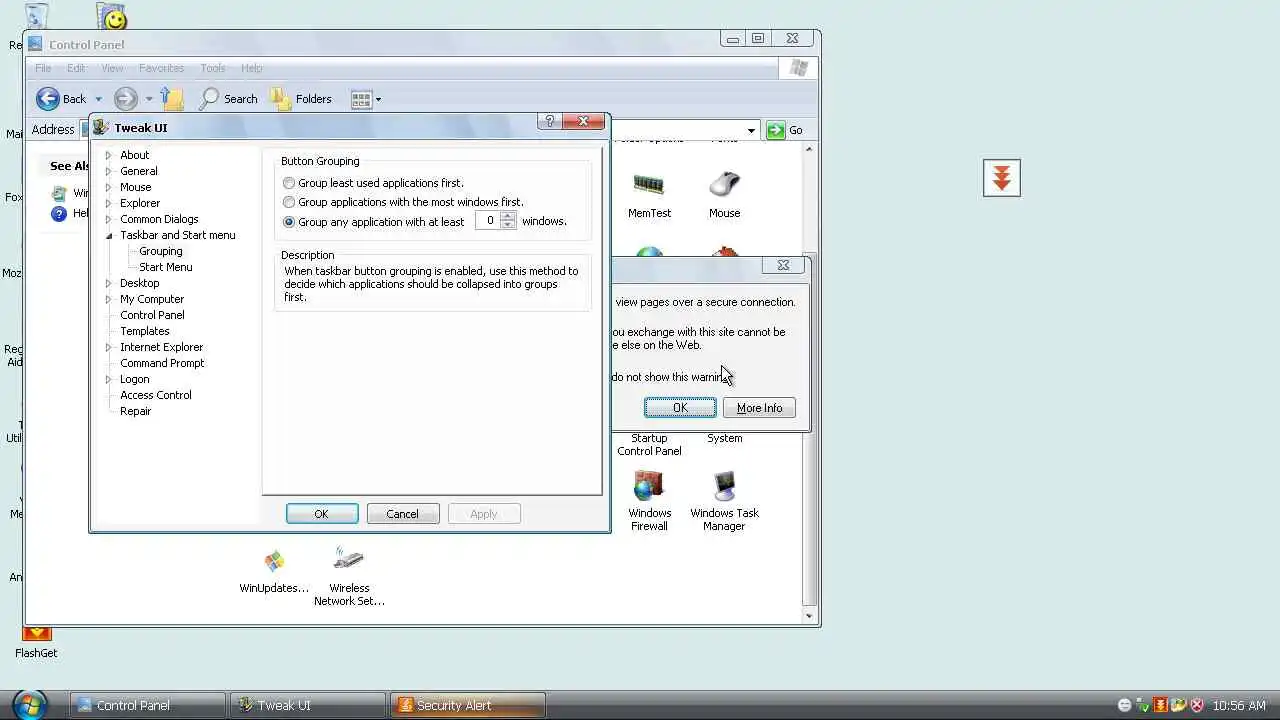Select Repair in the Tweak UI tree
The image size is (1280, 720).
click(x=136, y=411)
